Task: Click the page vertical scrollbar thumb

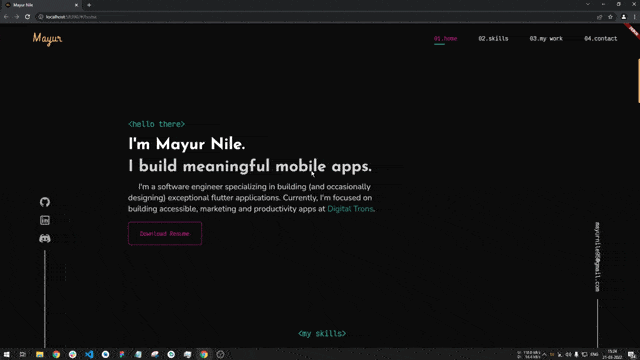Action: (x=638, y=81)
